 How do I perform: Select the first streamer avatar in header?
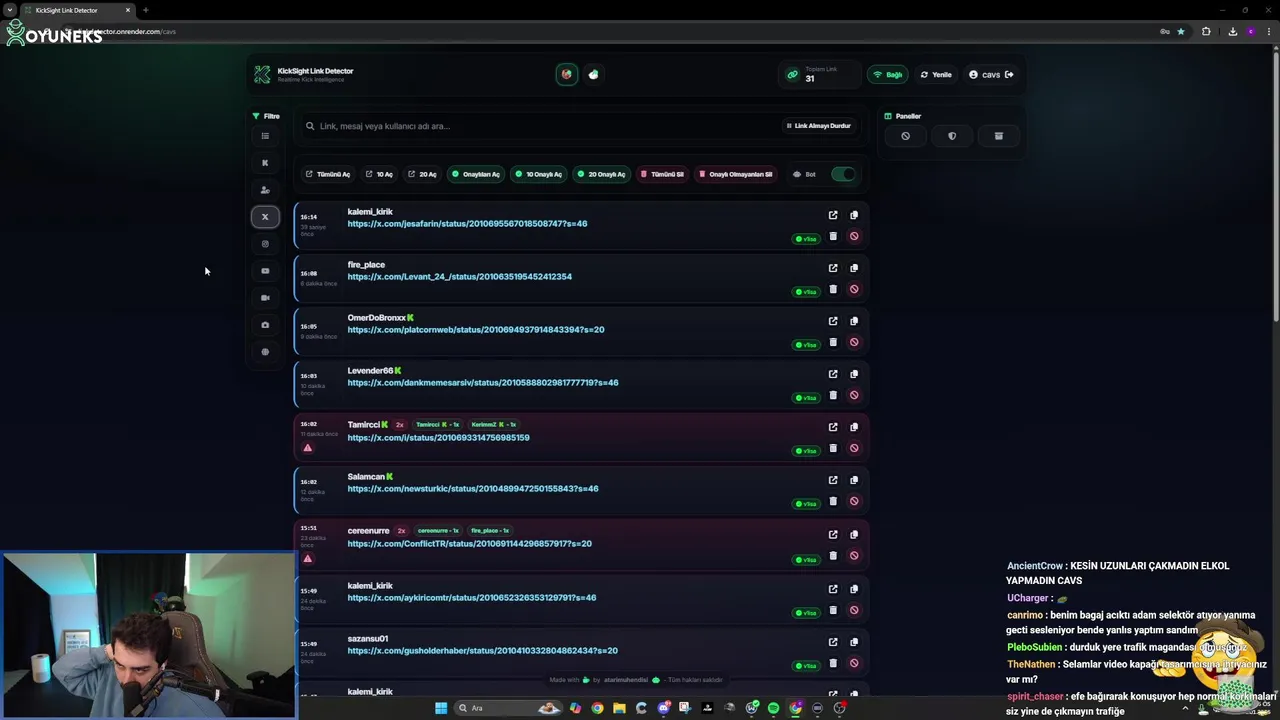567,74
